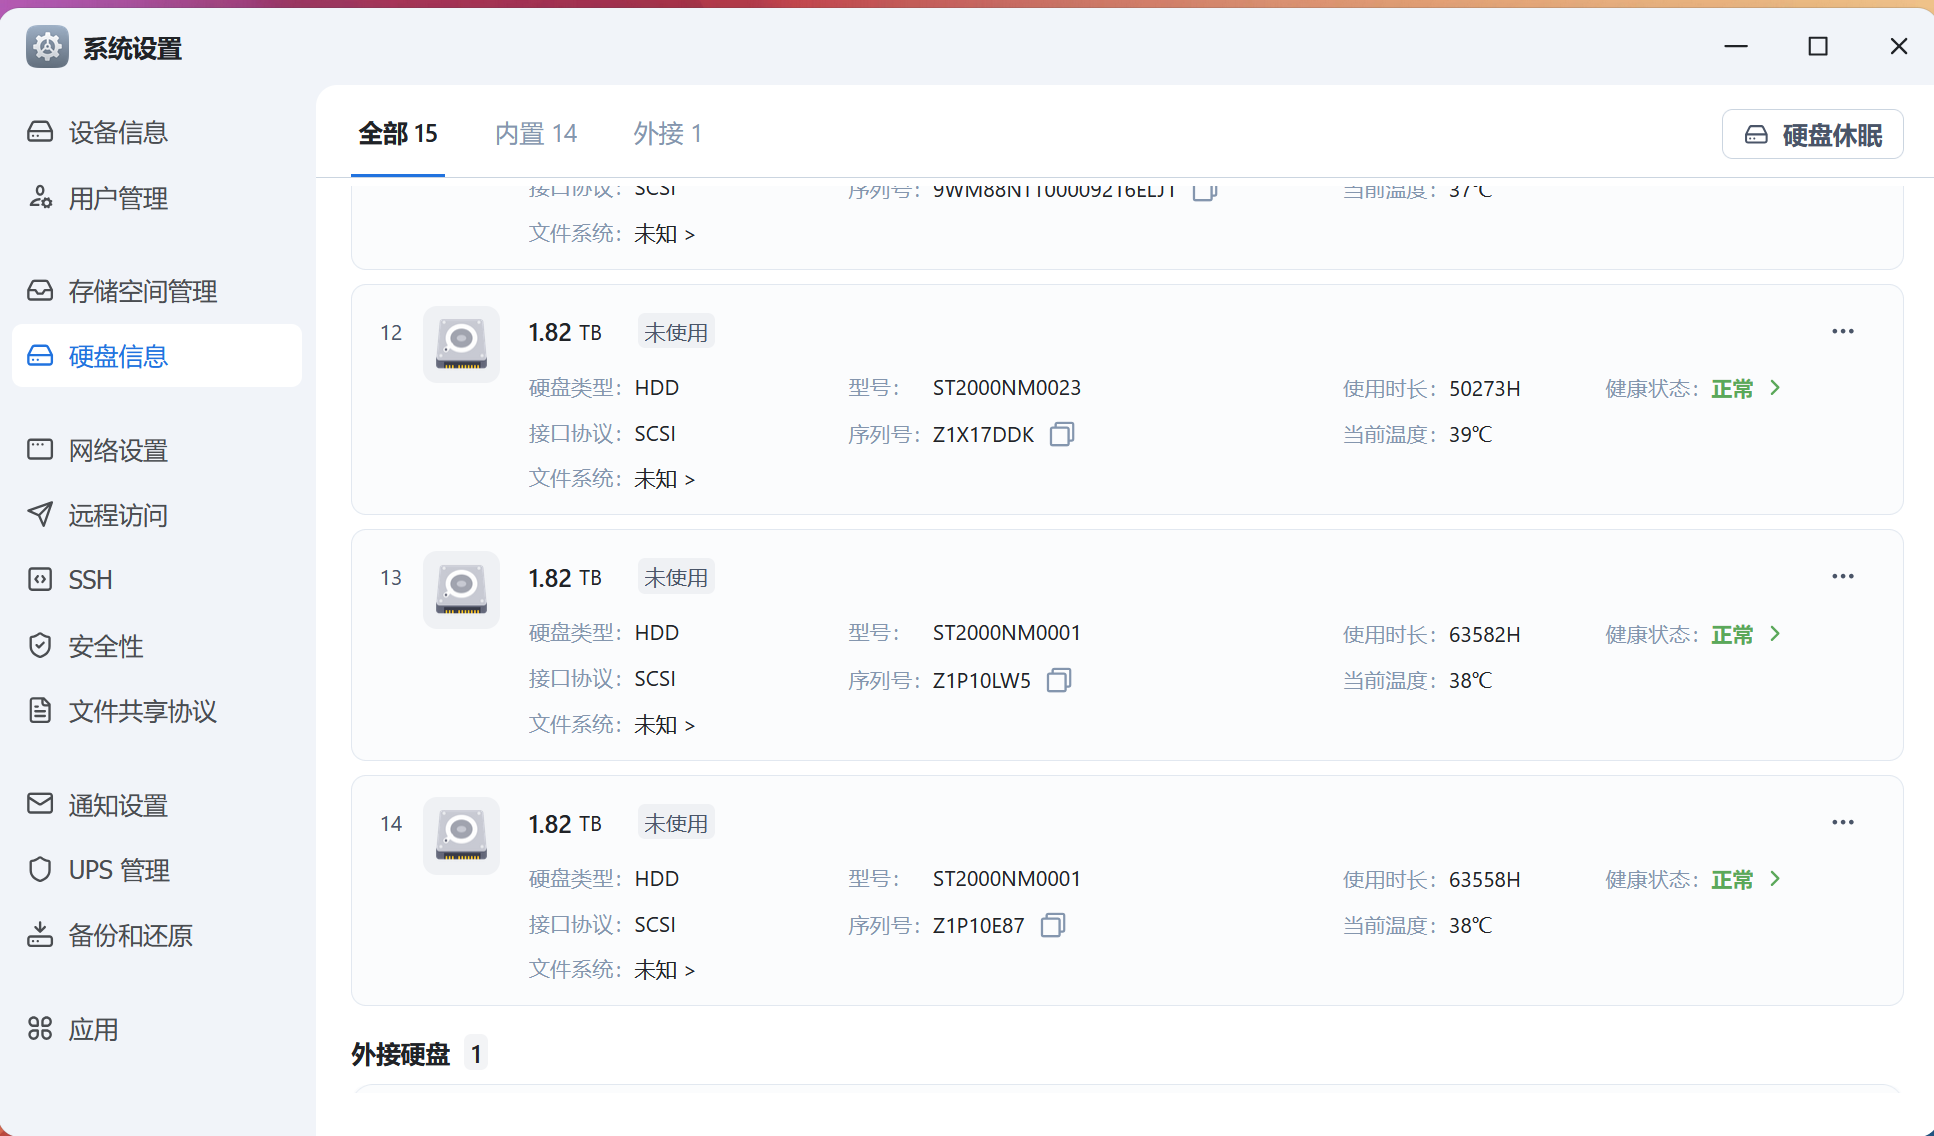Copy serial number Z1X17DDK

click(x=1062, y=434)
